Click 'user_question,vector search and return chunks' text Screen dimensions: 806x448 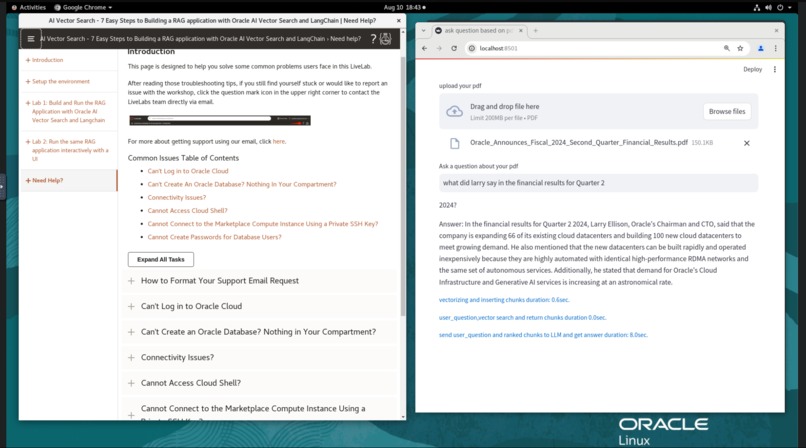click(522, 318)
